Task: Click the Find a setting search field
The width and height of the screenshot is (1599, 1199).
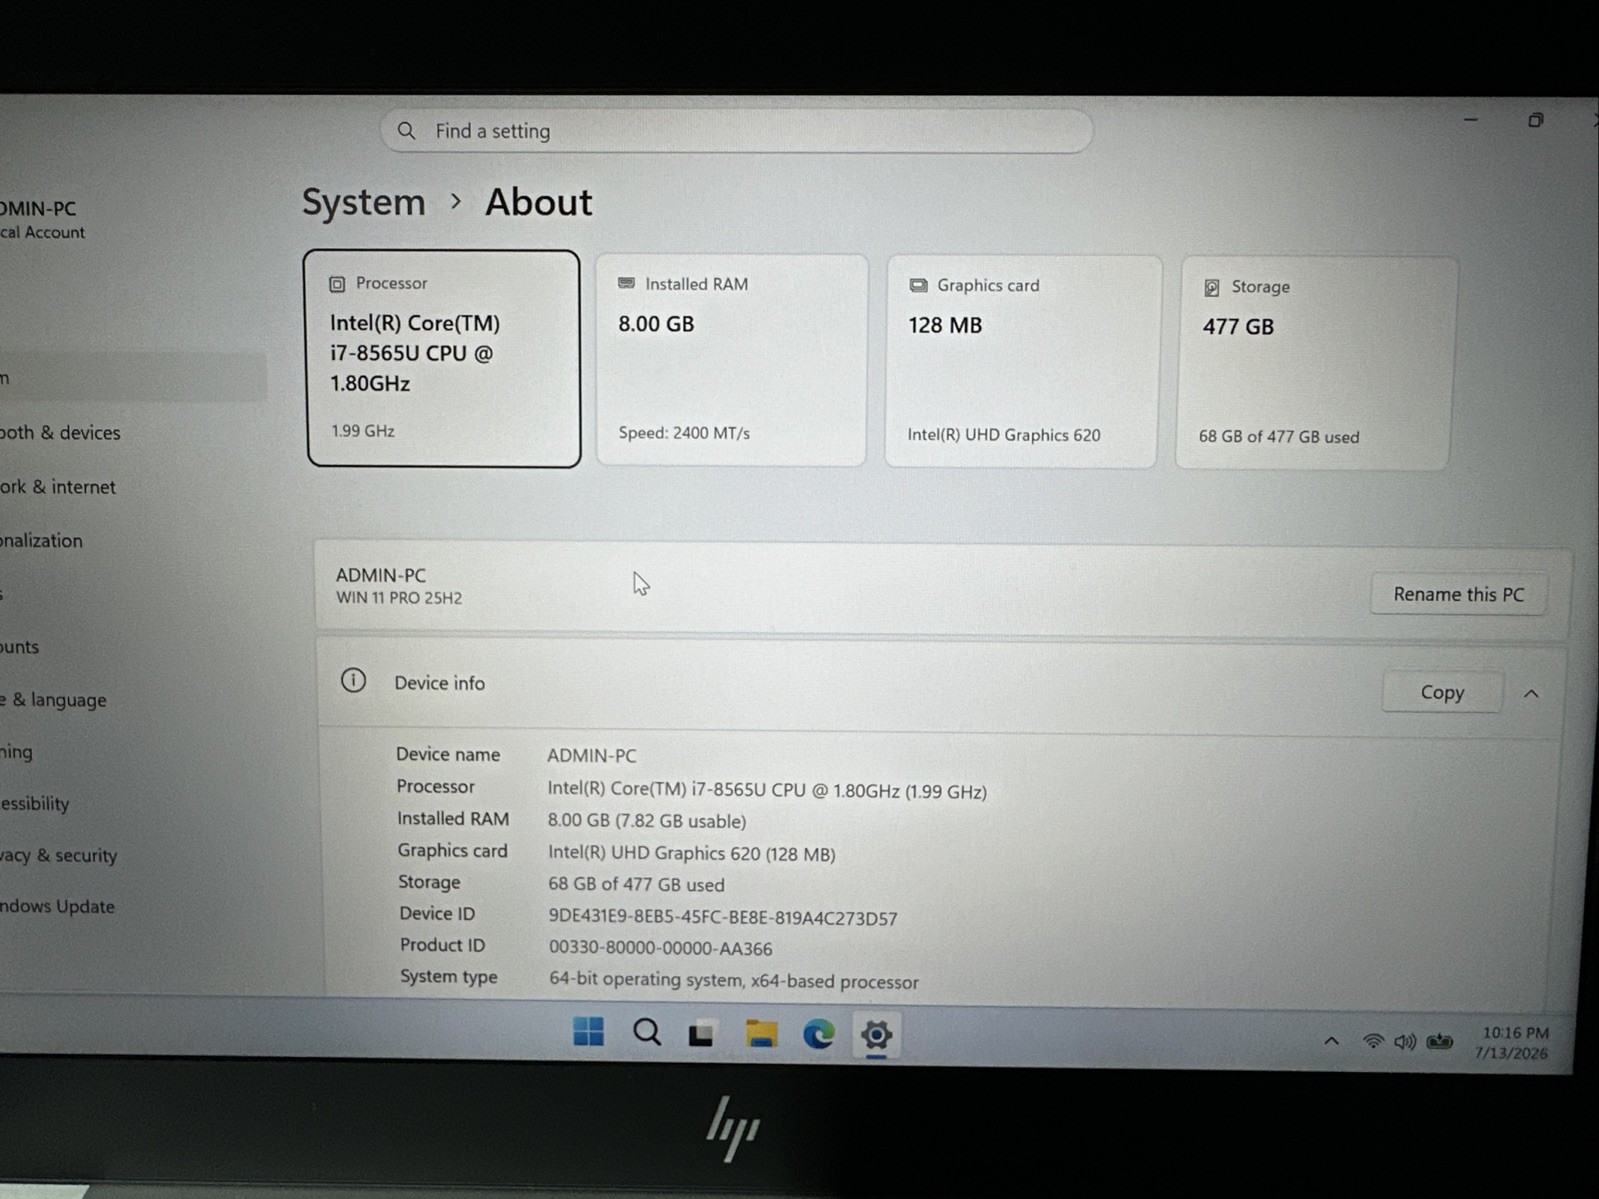Action: click(736, 131)
